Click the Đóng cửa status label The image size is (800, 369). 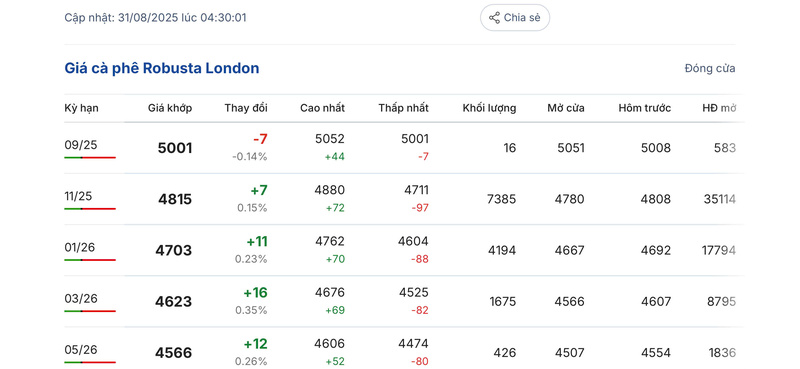[x=710, y=68]
